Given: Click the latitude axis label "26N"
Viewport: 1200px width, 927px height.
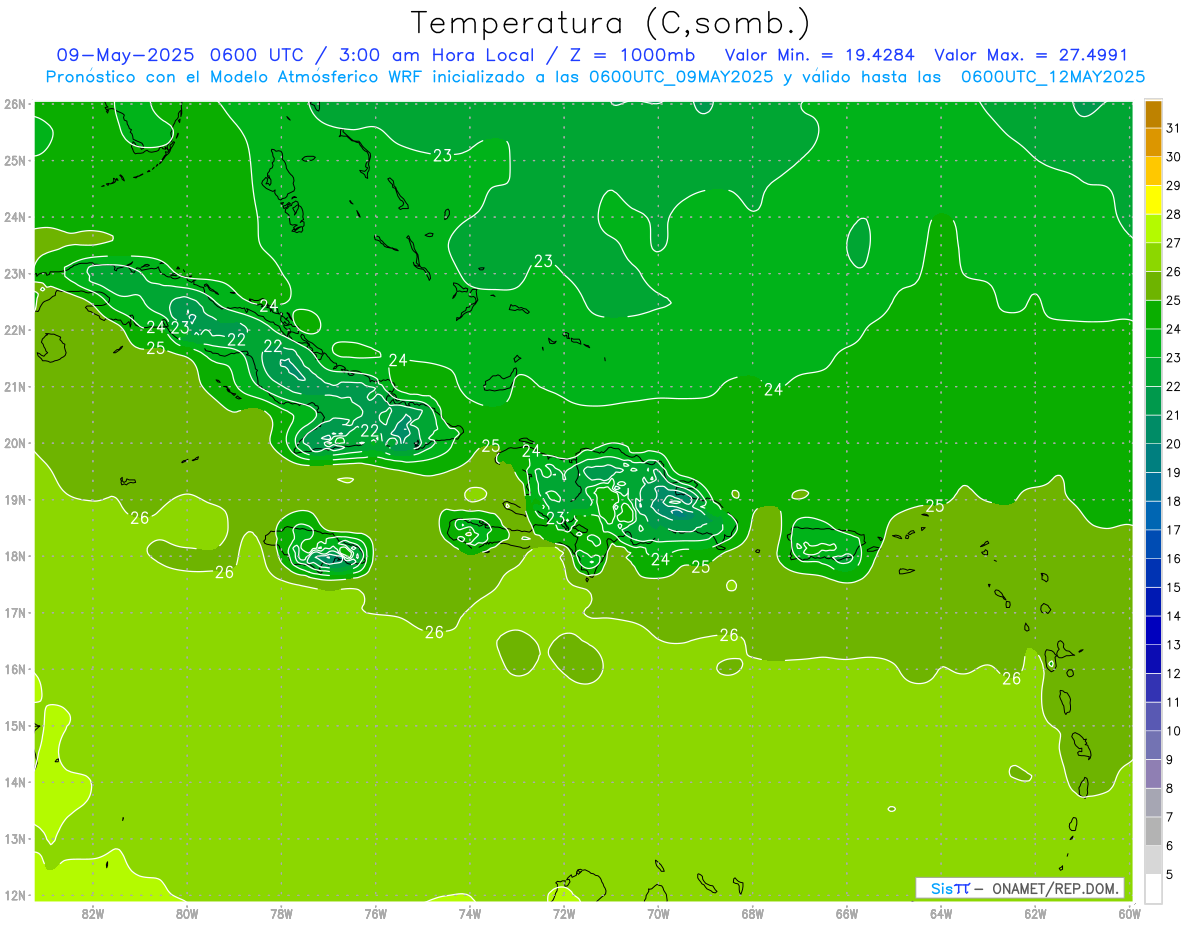Looking at the screenshot, I should pyautogui.click(x=15, y=104).
